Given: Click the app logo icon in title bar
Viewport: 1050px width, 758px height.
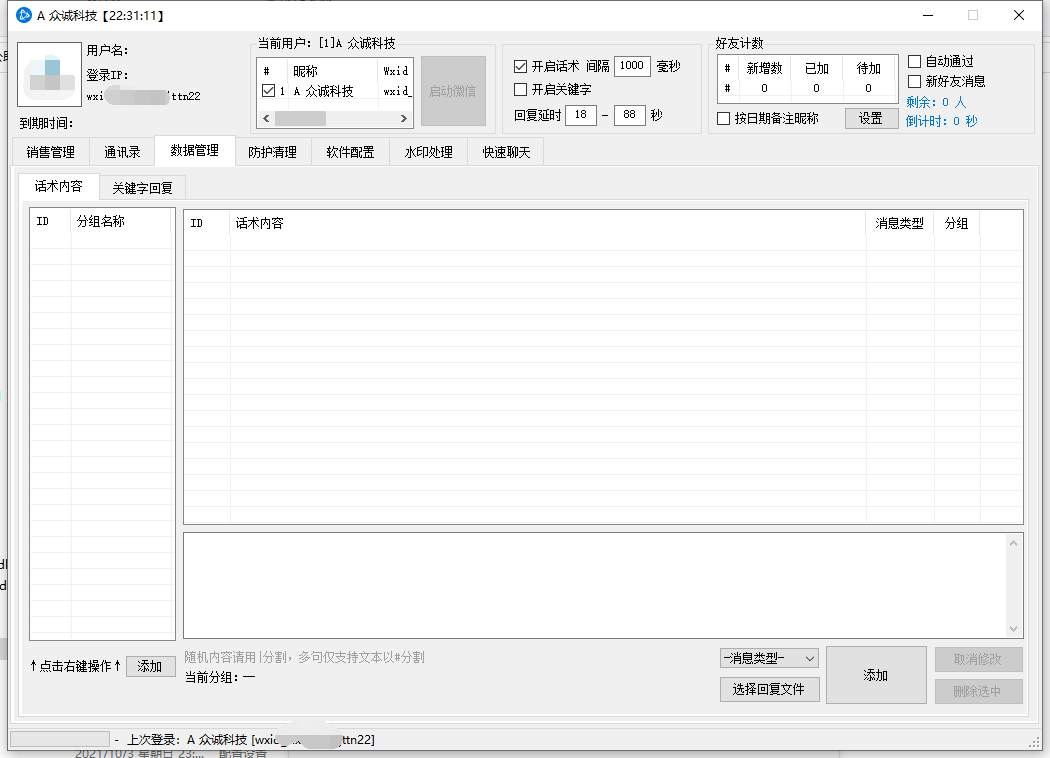Looking at the screenshot, I should click(24, 15).
